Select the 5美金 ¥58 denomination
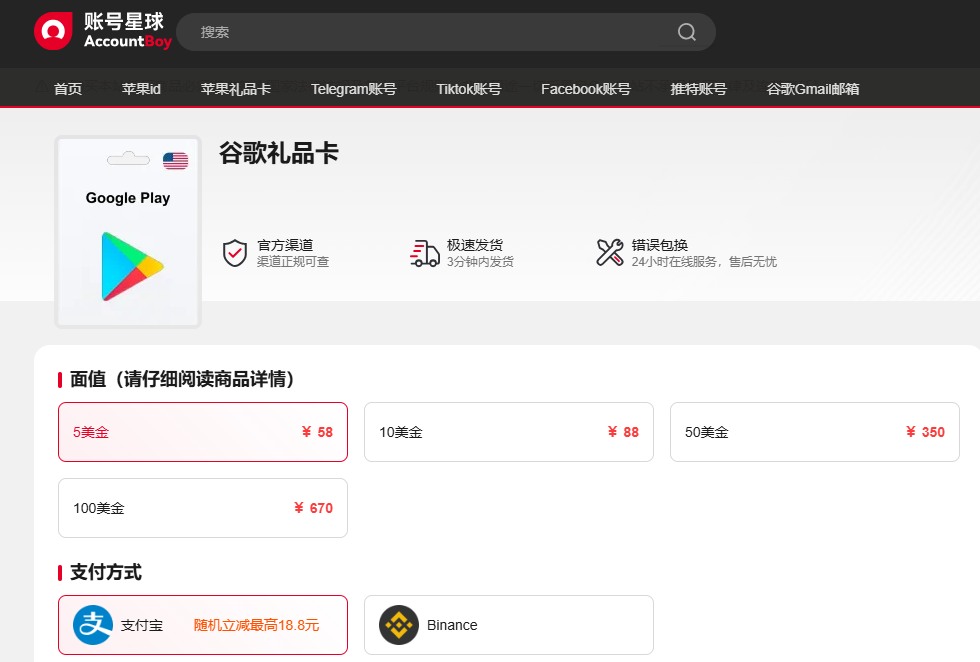The height and width of the screenshot is (662, 980). coord(202,432)
